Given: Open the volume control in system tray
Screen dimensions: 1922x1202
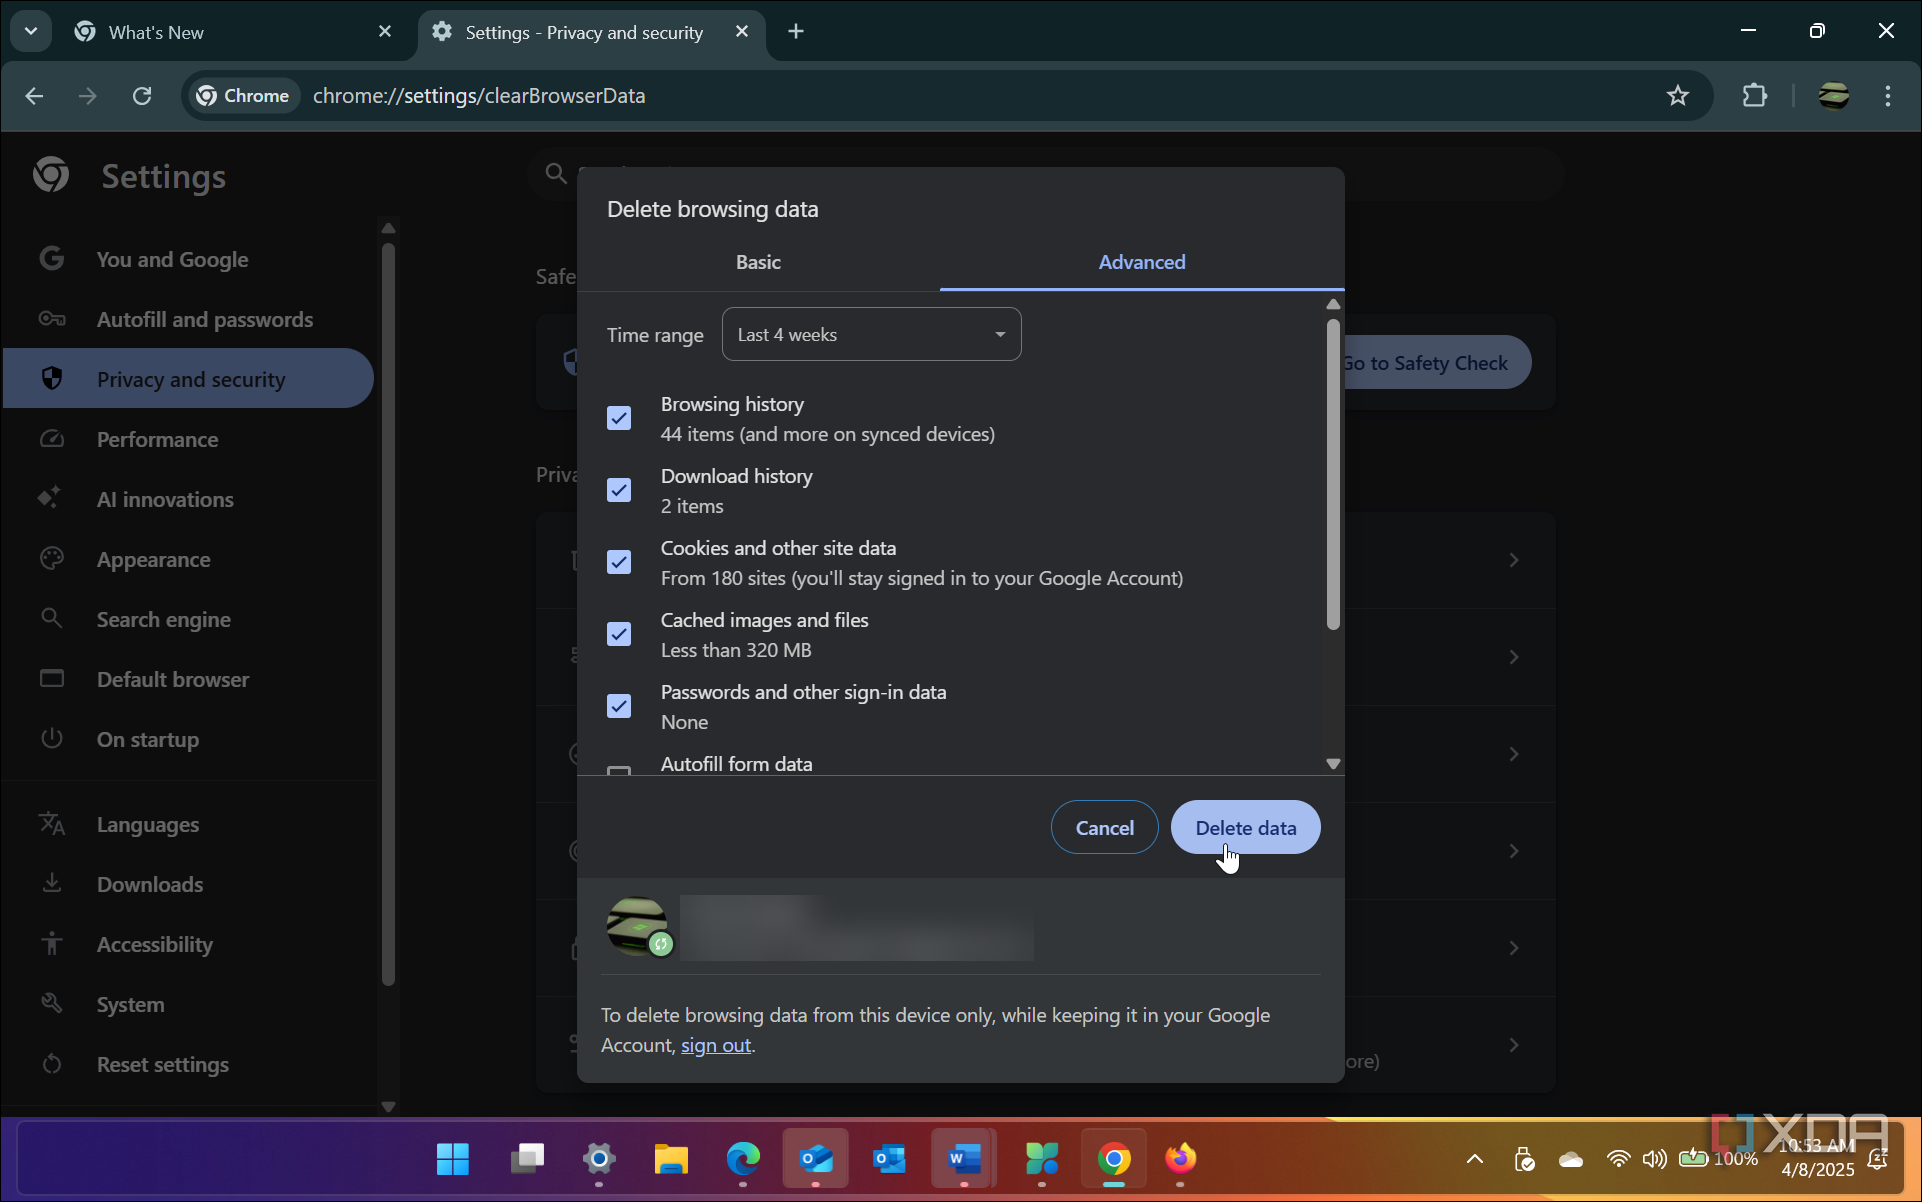Looking at the screenshot, I should (1654, 1159).
